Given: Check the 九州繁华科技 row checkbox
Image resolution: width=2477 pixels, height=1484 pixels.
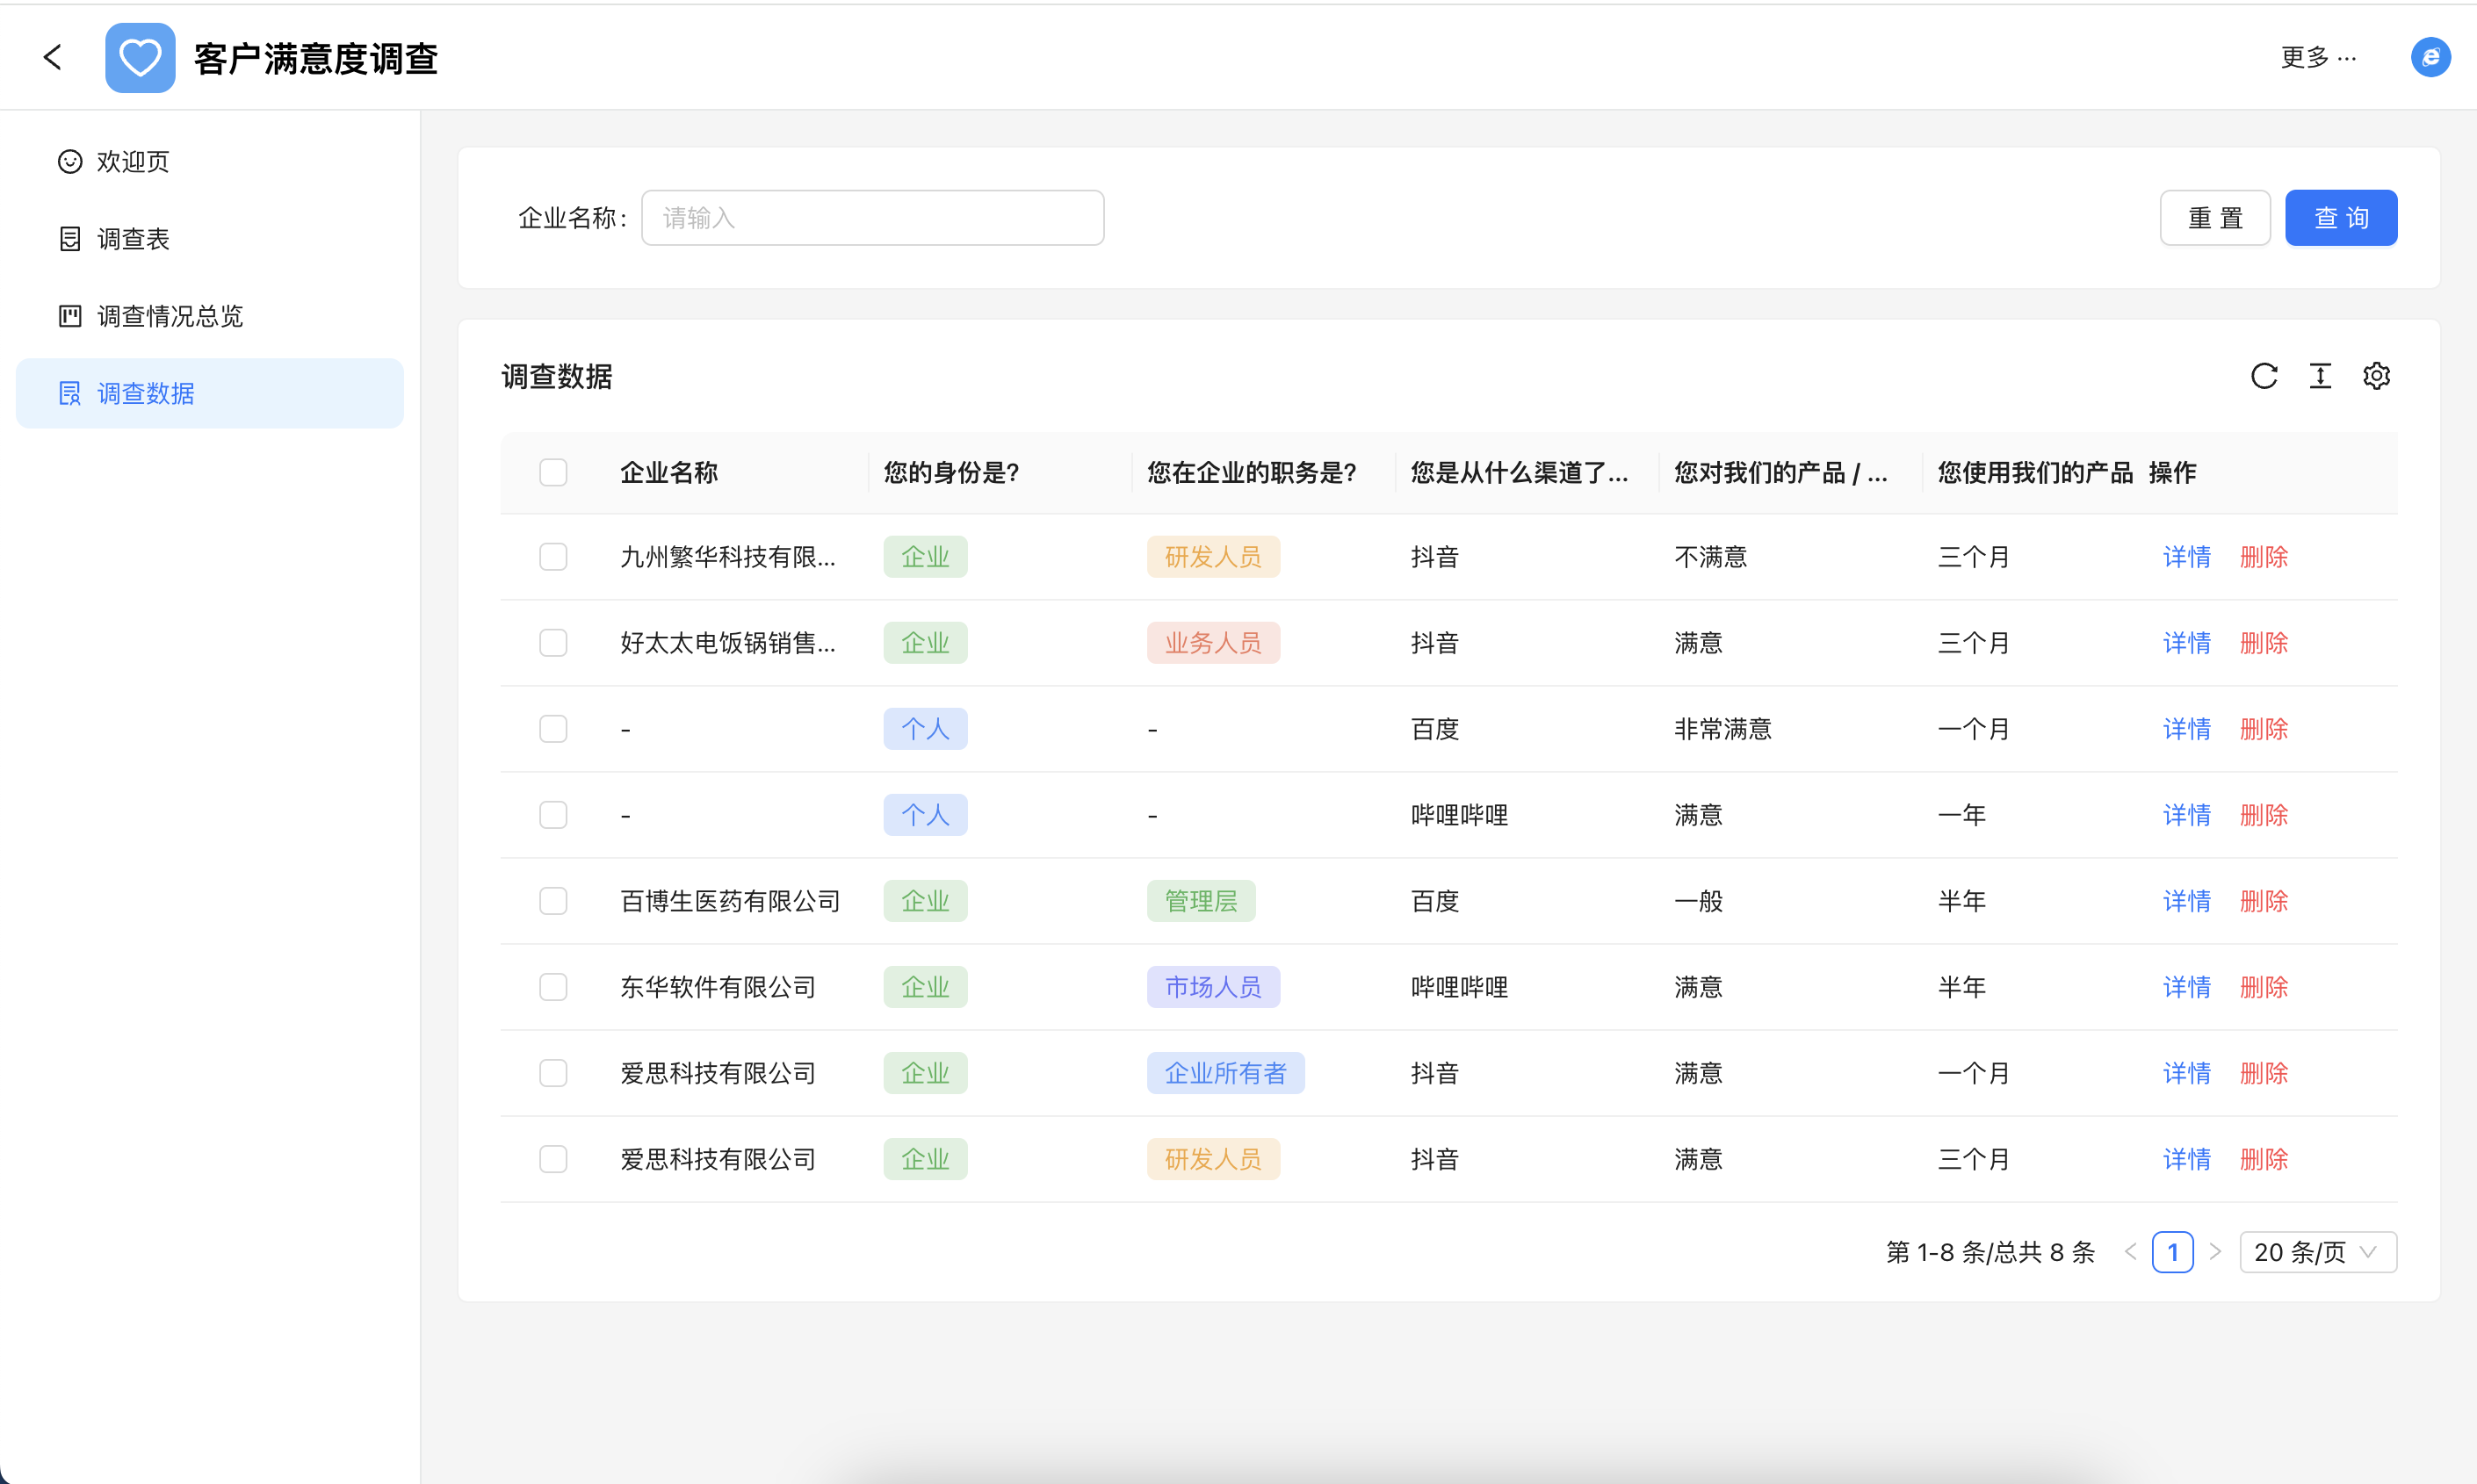Looking at the screenshot, I should 553,557.
